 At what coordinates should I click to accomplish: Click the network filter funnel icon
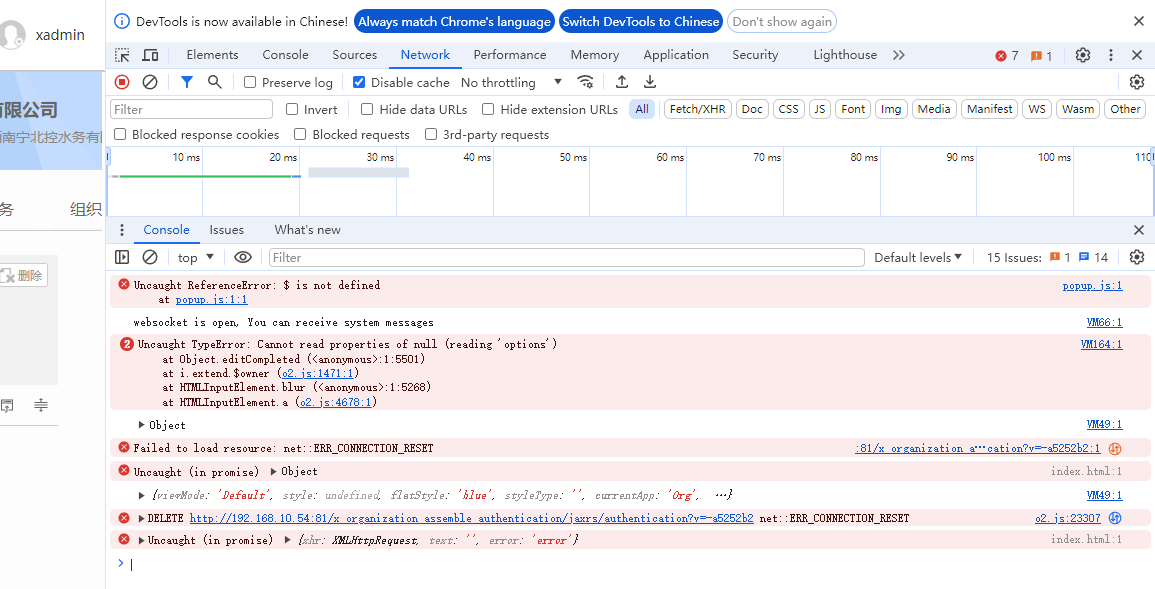(187, 82)
